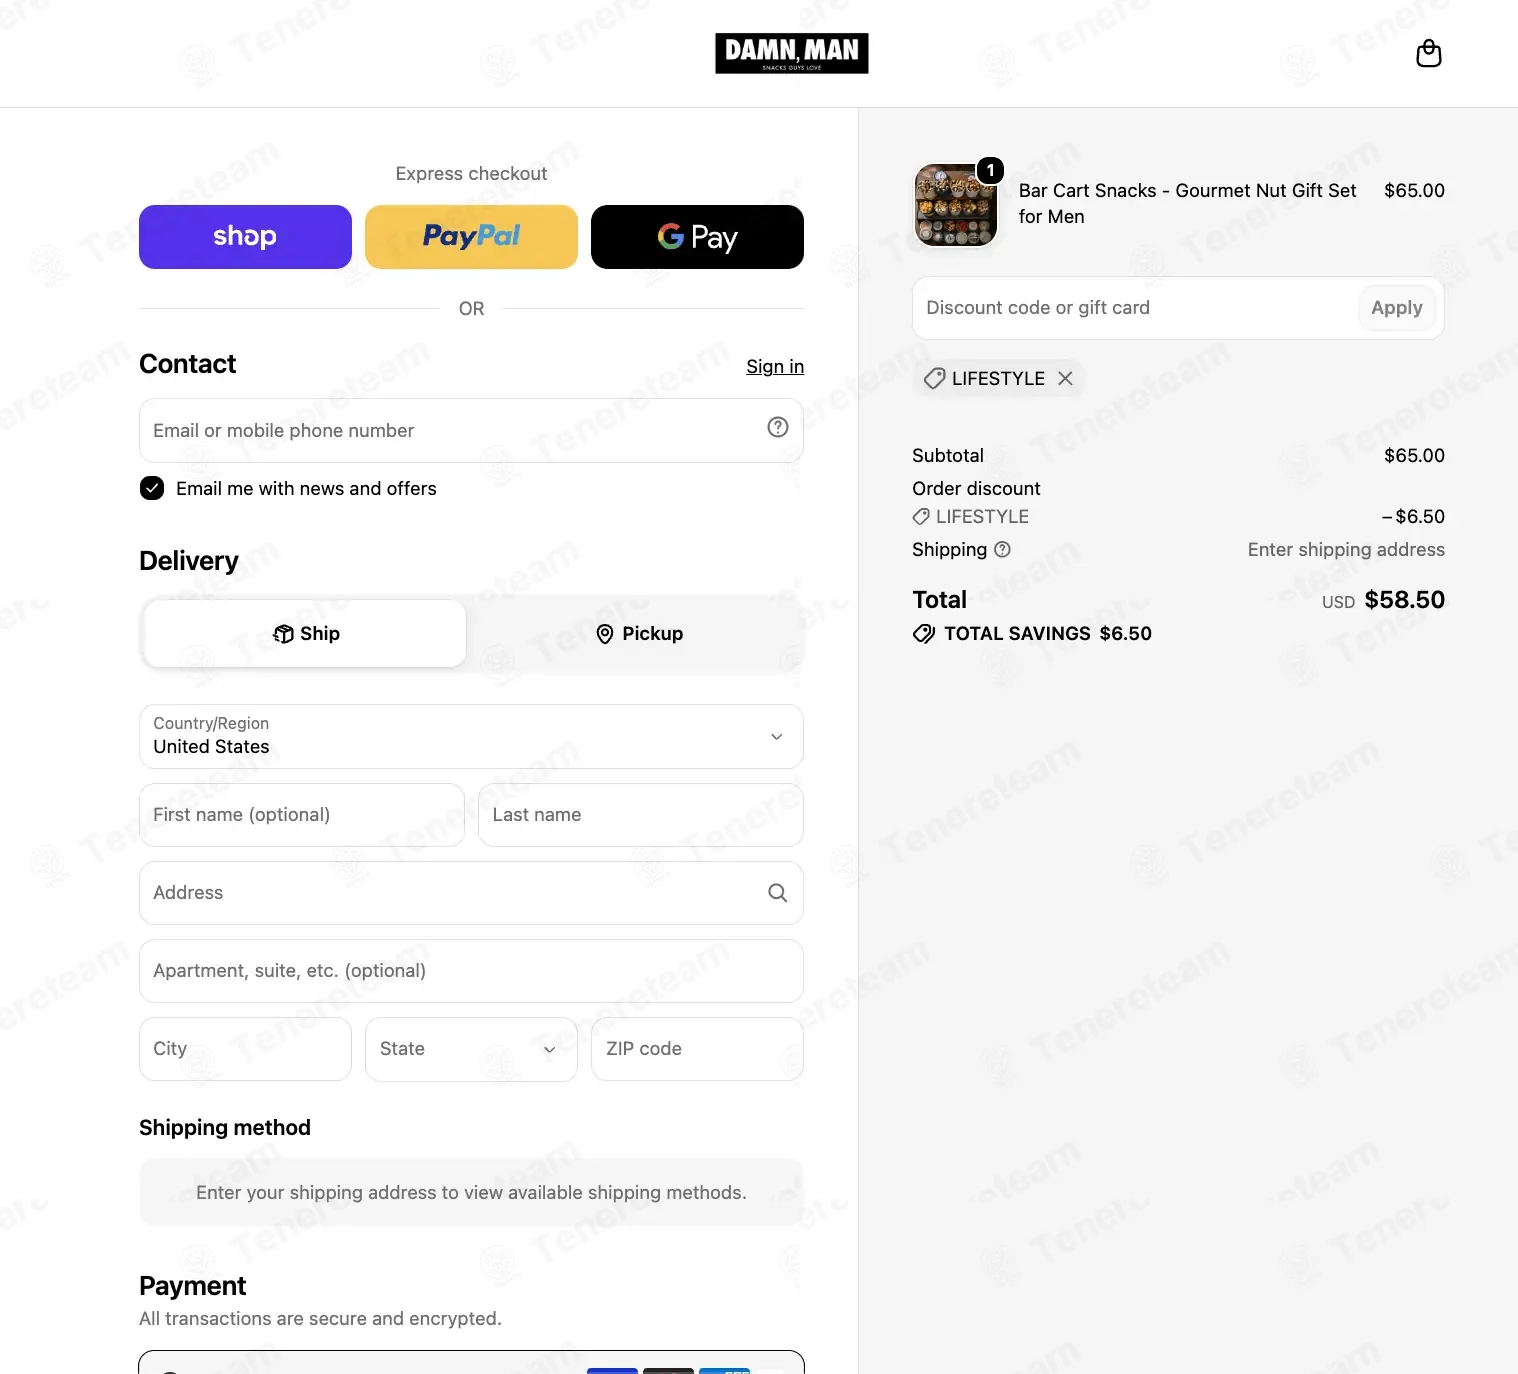Open the shopping bag cart icon
The image size is (1518, 1374).
coord(1429,53)
